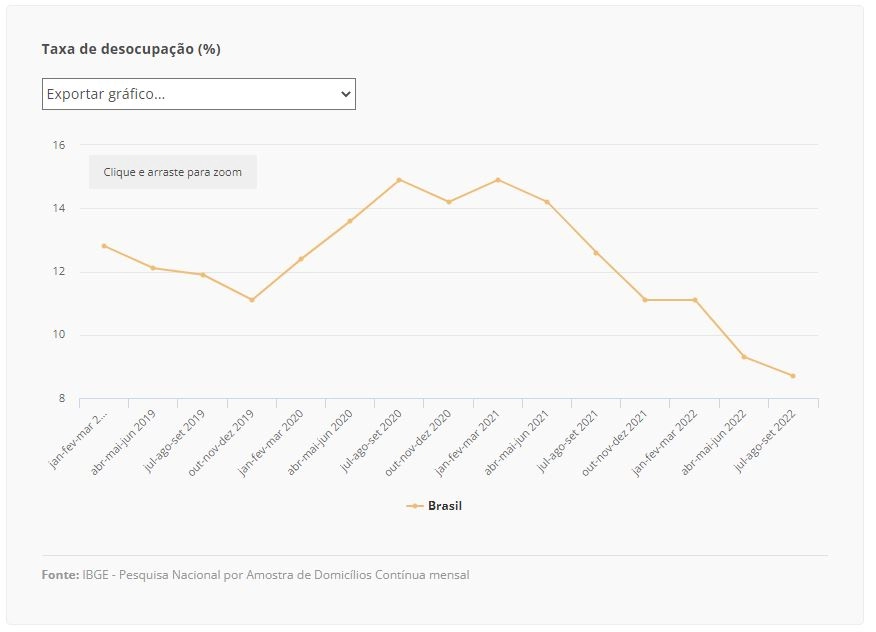876x632 pixels.
Task: Click the abr-mai-jun 2020 data point
Action: tap(350, 221)
